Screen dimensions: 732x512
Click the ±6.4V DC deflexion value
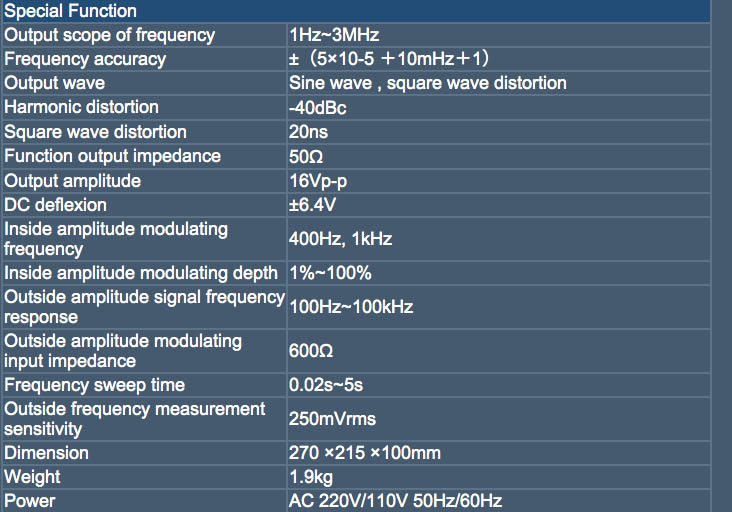(x=311, y=205)
